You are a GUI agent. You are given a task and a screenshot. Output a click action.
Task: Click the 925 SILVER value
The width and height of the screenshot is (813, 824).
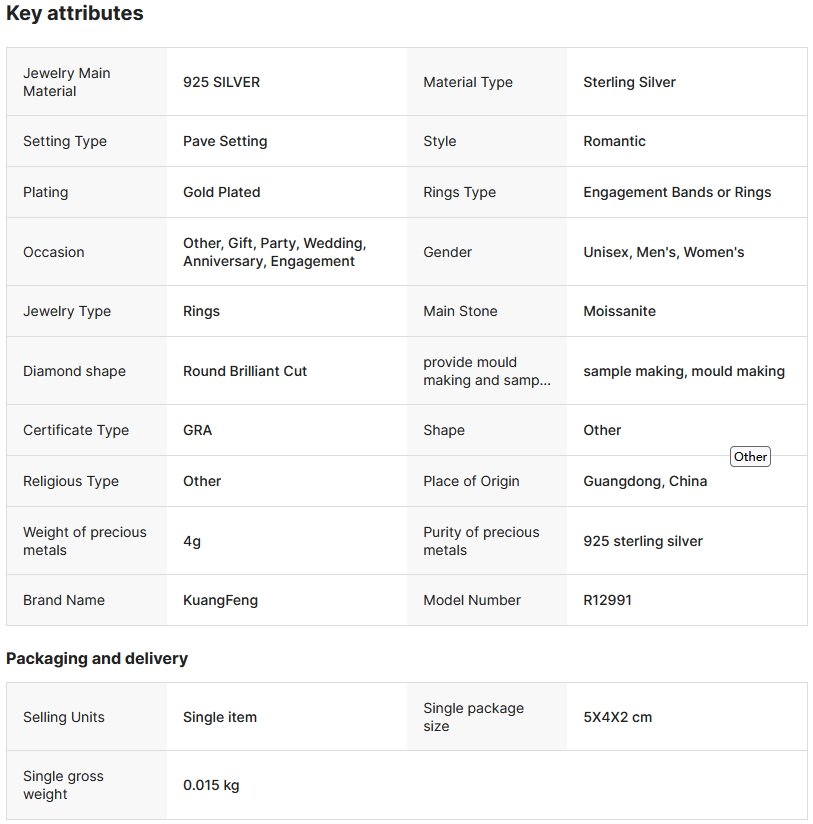(x=221, y=82)
